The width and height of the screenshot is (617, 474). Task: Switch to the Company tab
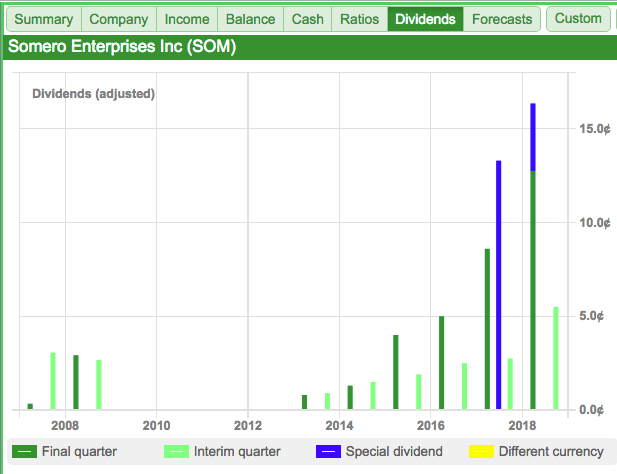[119, 19]
